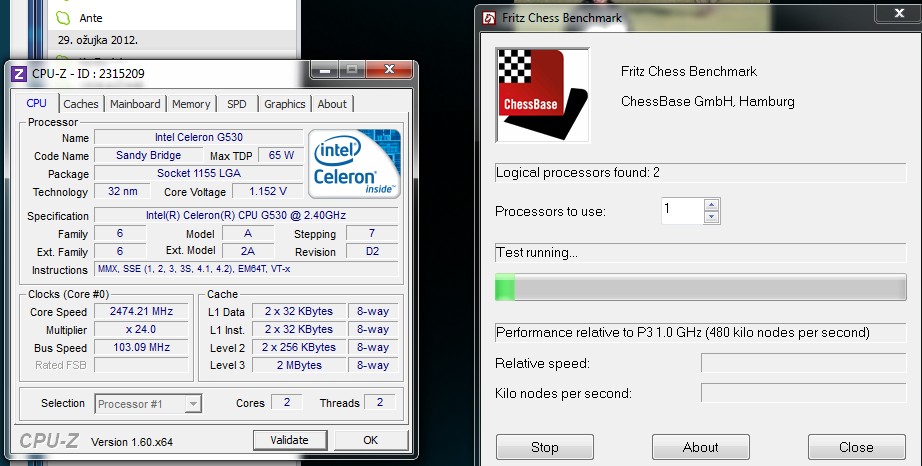This screenshot has height=466, width=922.
Task: Click the 29. ožujka 2012. date entry
Action: point(98,41)
